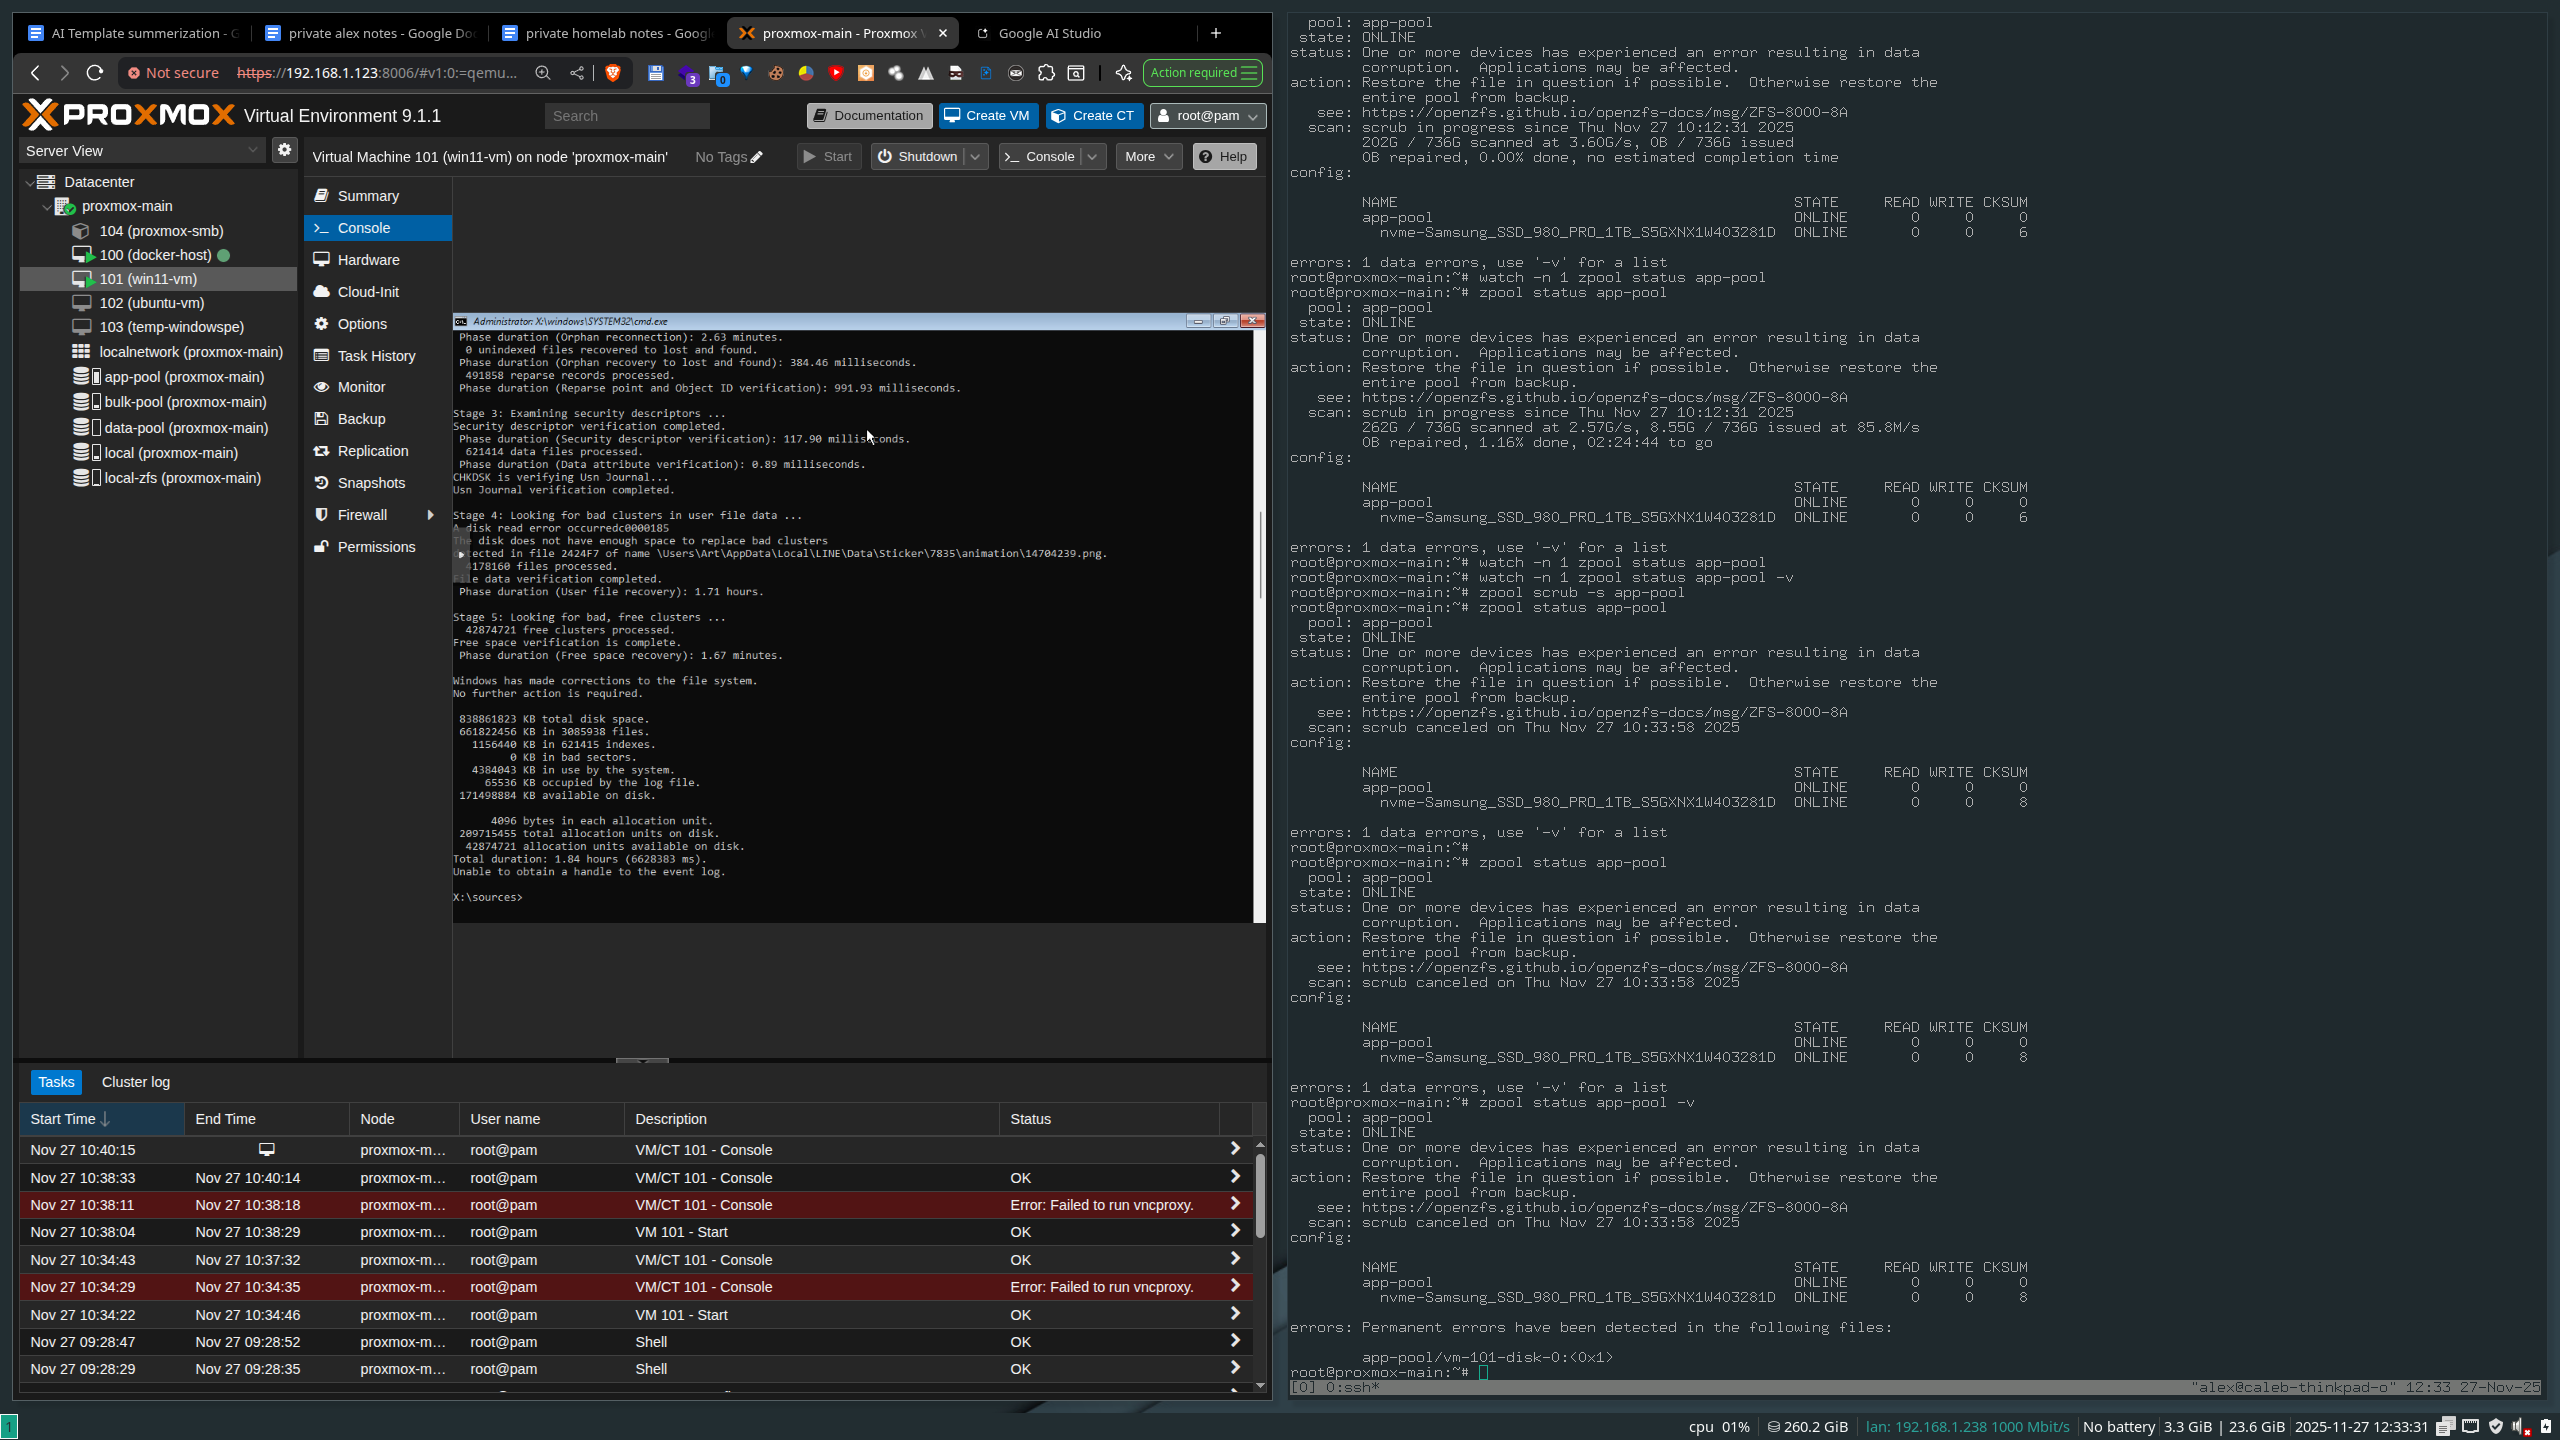The height and width of the screenshot is (1440, 2560).
Task: Click the cookie extension icon
Action: (775, 73)
